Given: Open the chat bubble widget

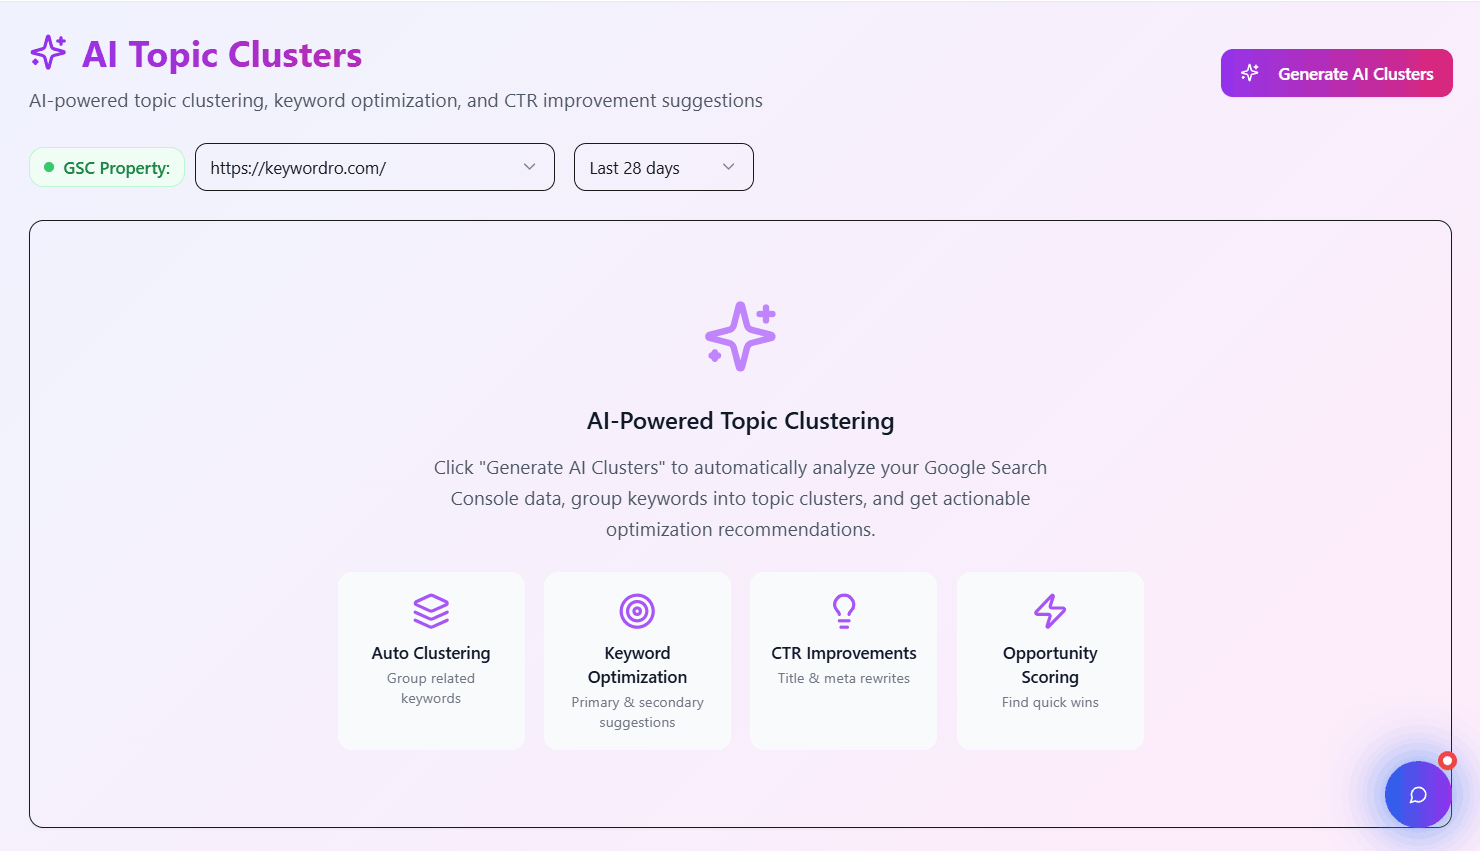Looking at the screenshot, I should coord(1418,794).
